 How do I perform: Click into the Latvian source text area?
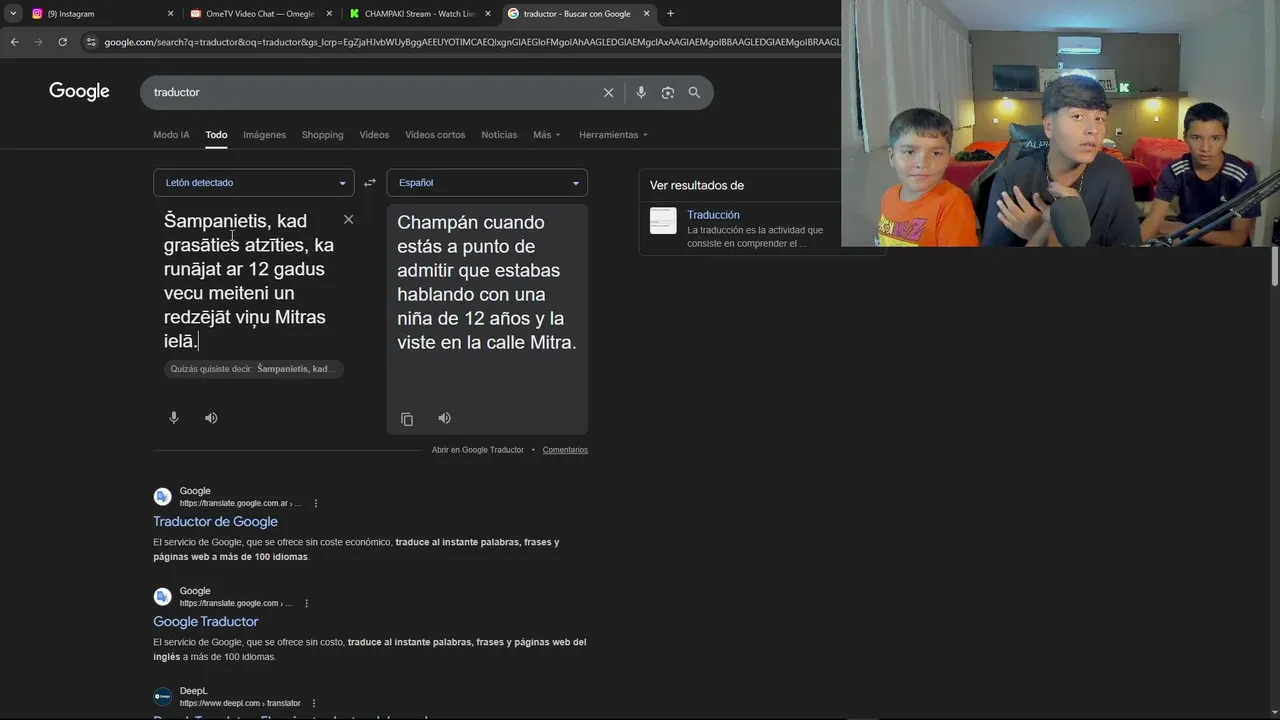249,281
